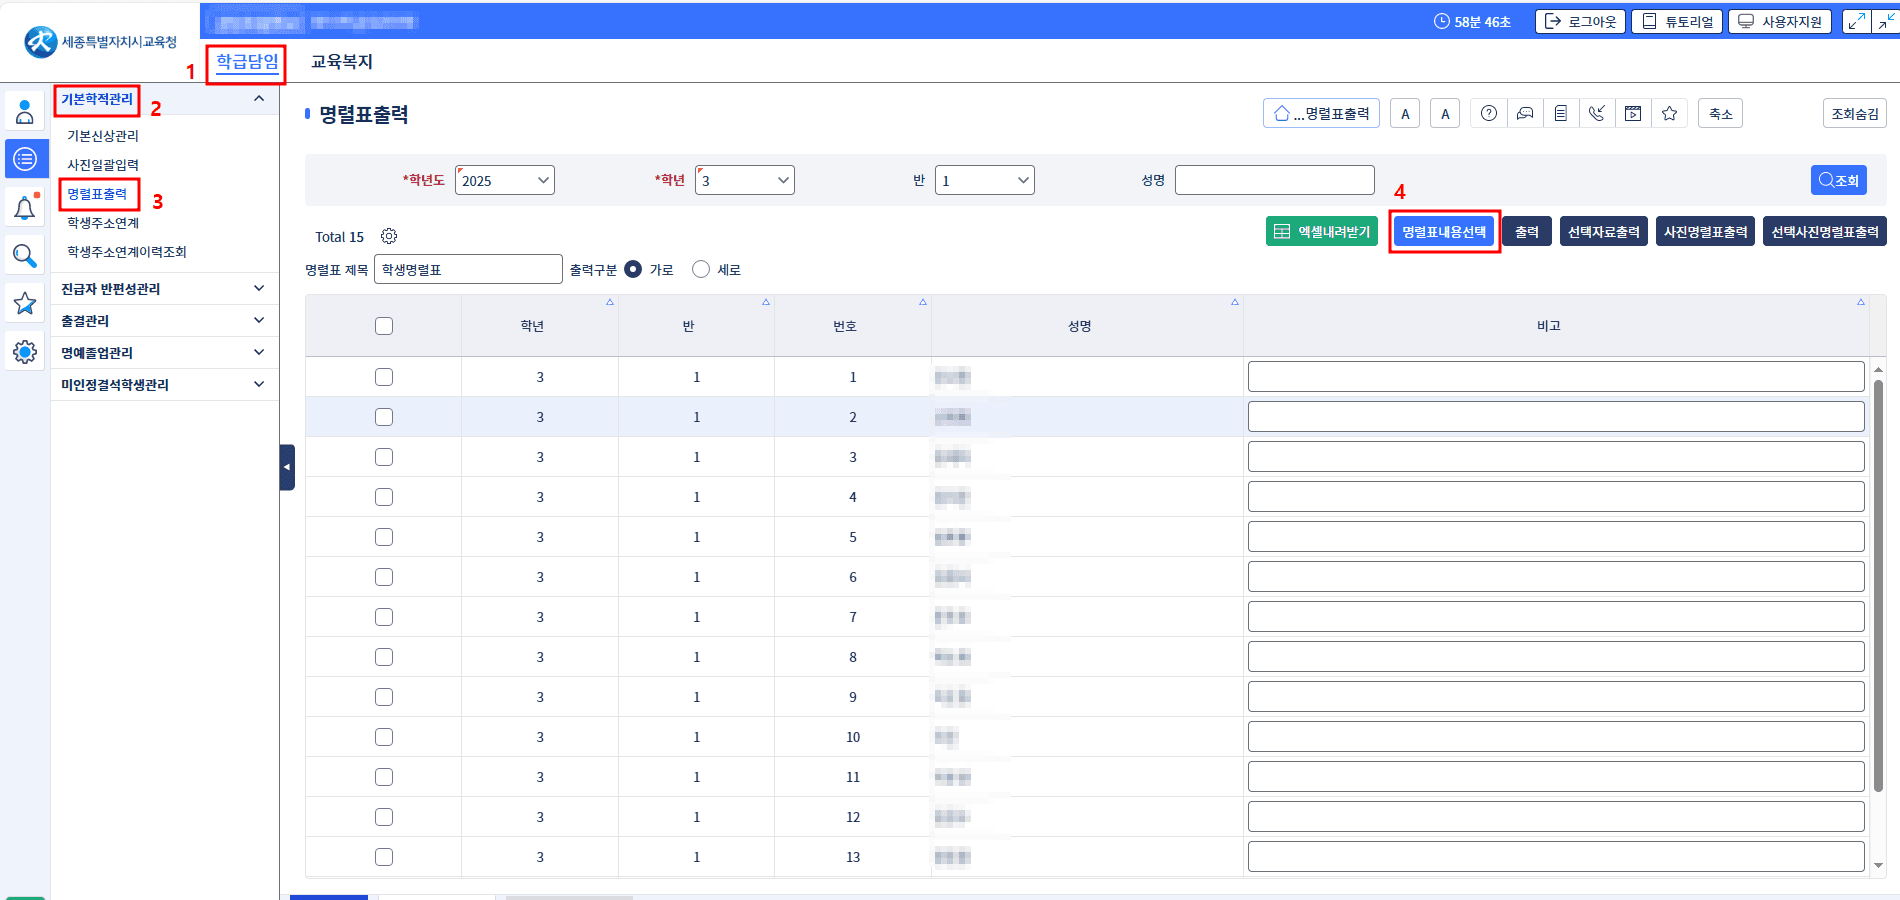The width and height of the screenshot is (1900, 900).
Task: Focus the 성명 name search field
Action: point(1275,180)
